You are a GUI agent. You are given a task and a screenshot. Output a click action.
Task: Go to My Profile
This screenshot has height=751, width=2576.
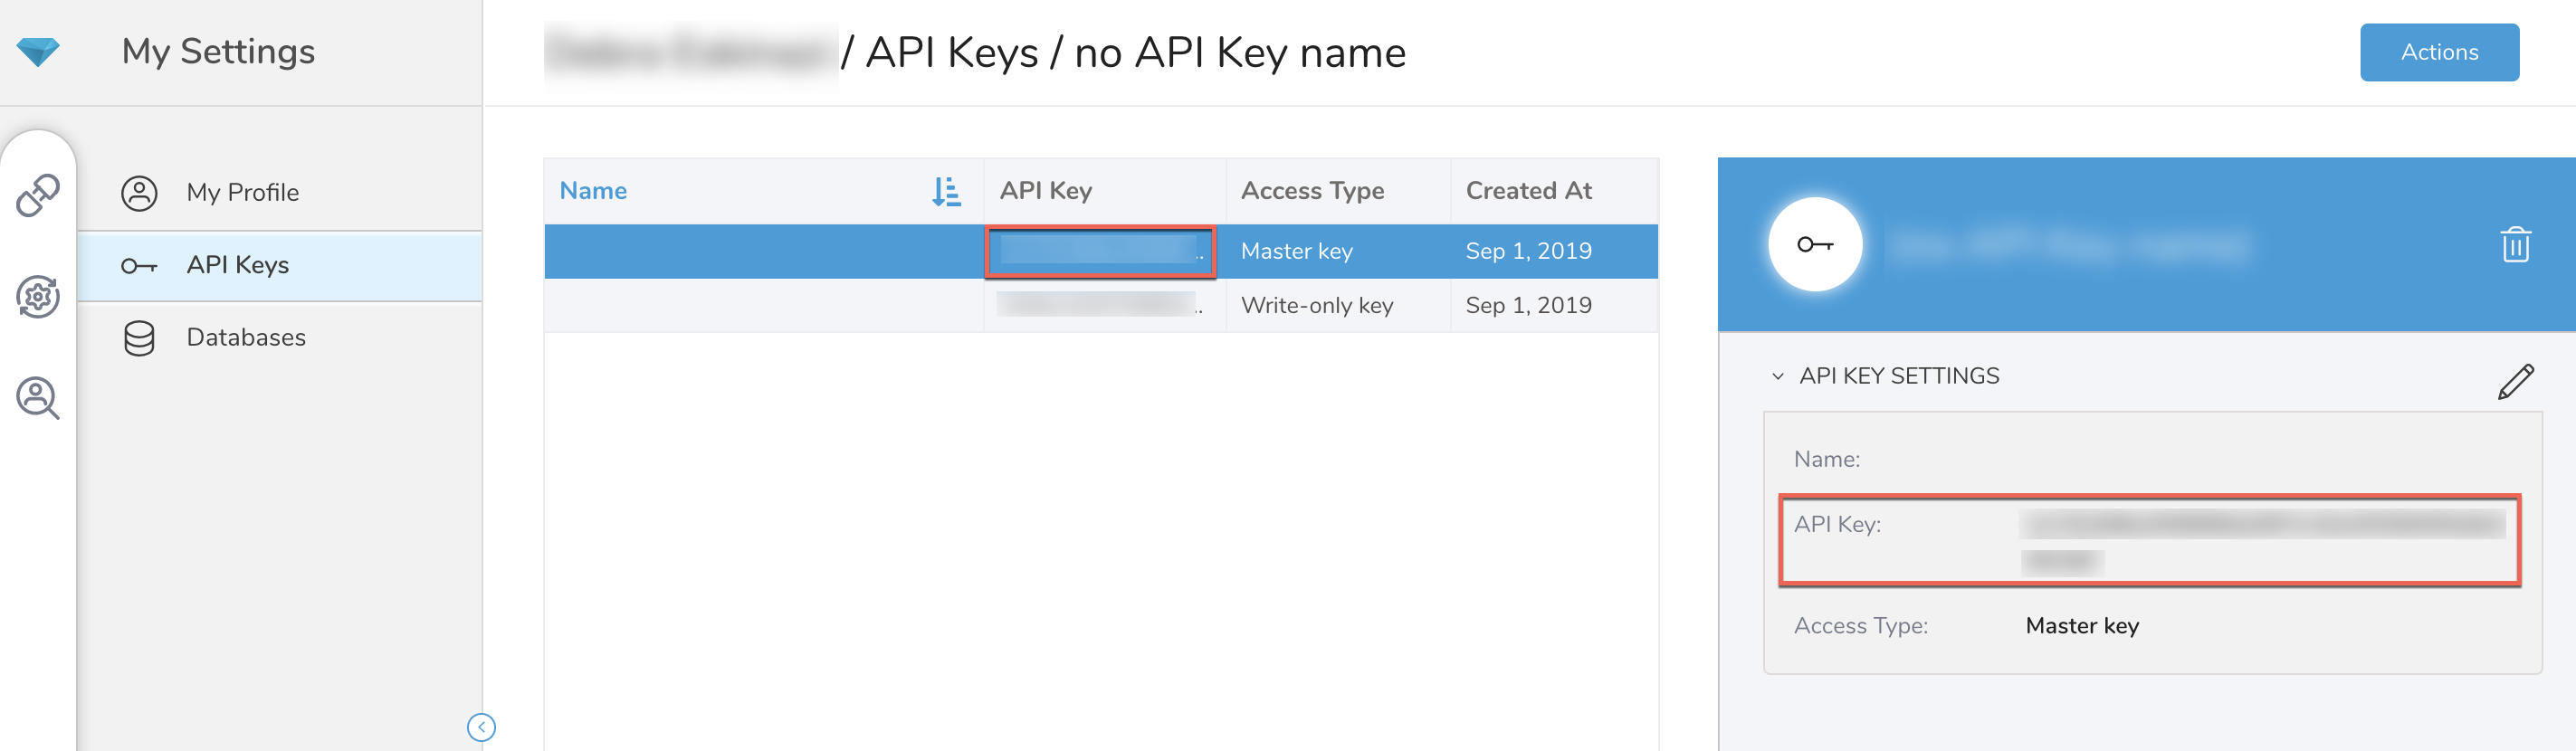coord(242,192)
